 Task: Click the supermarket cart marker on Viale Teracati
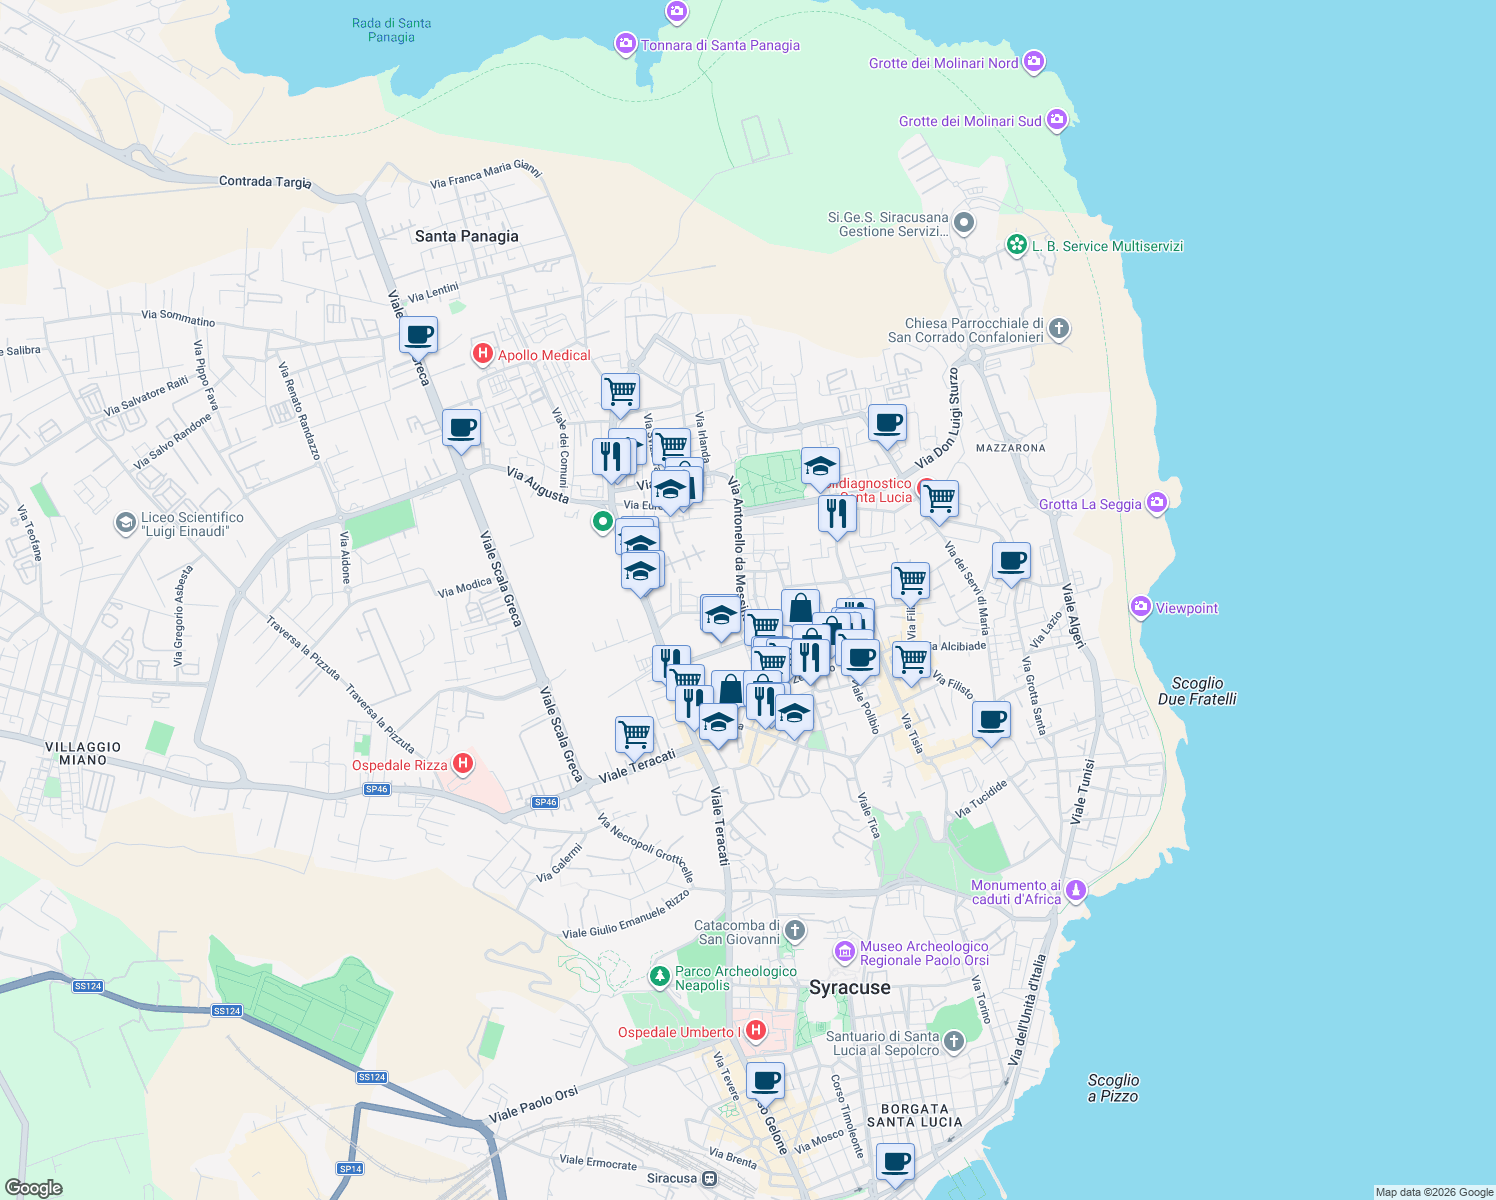pos(634,733)
